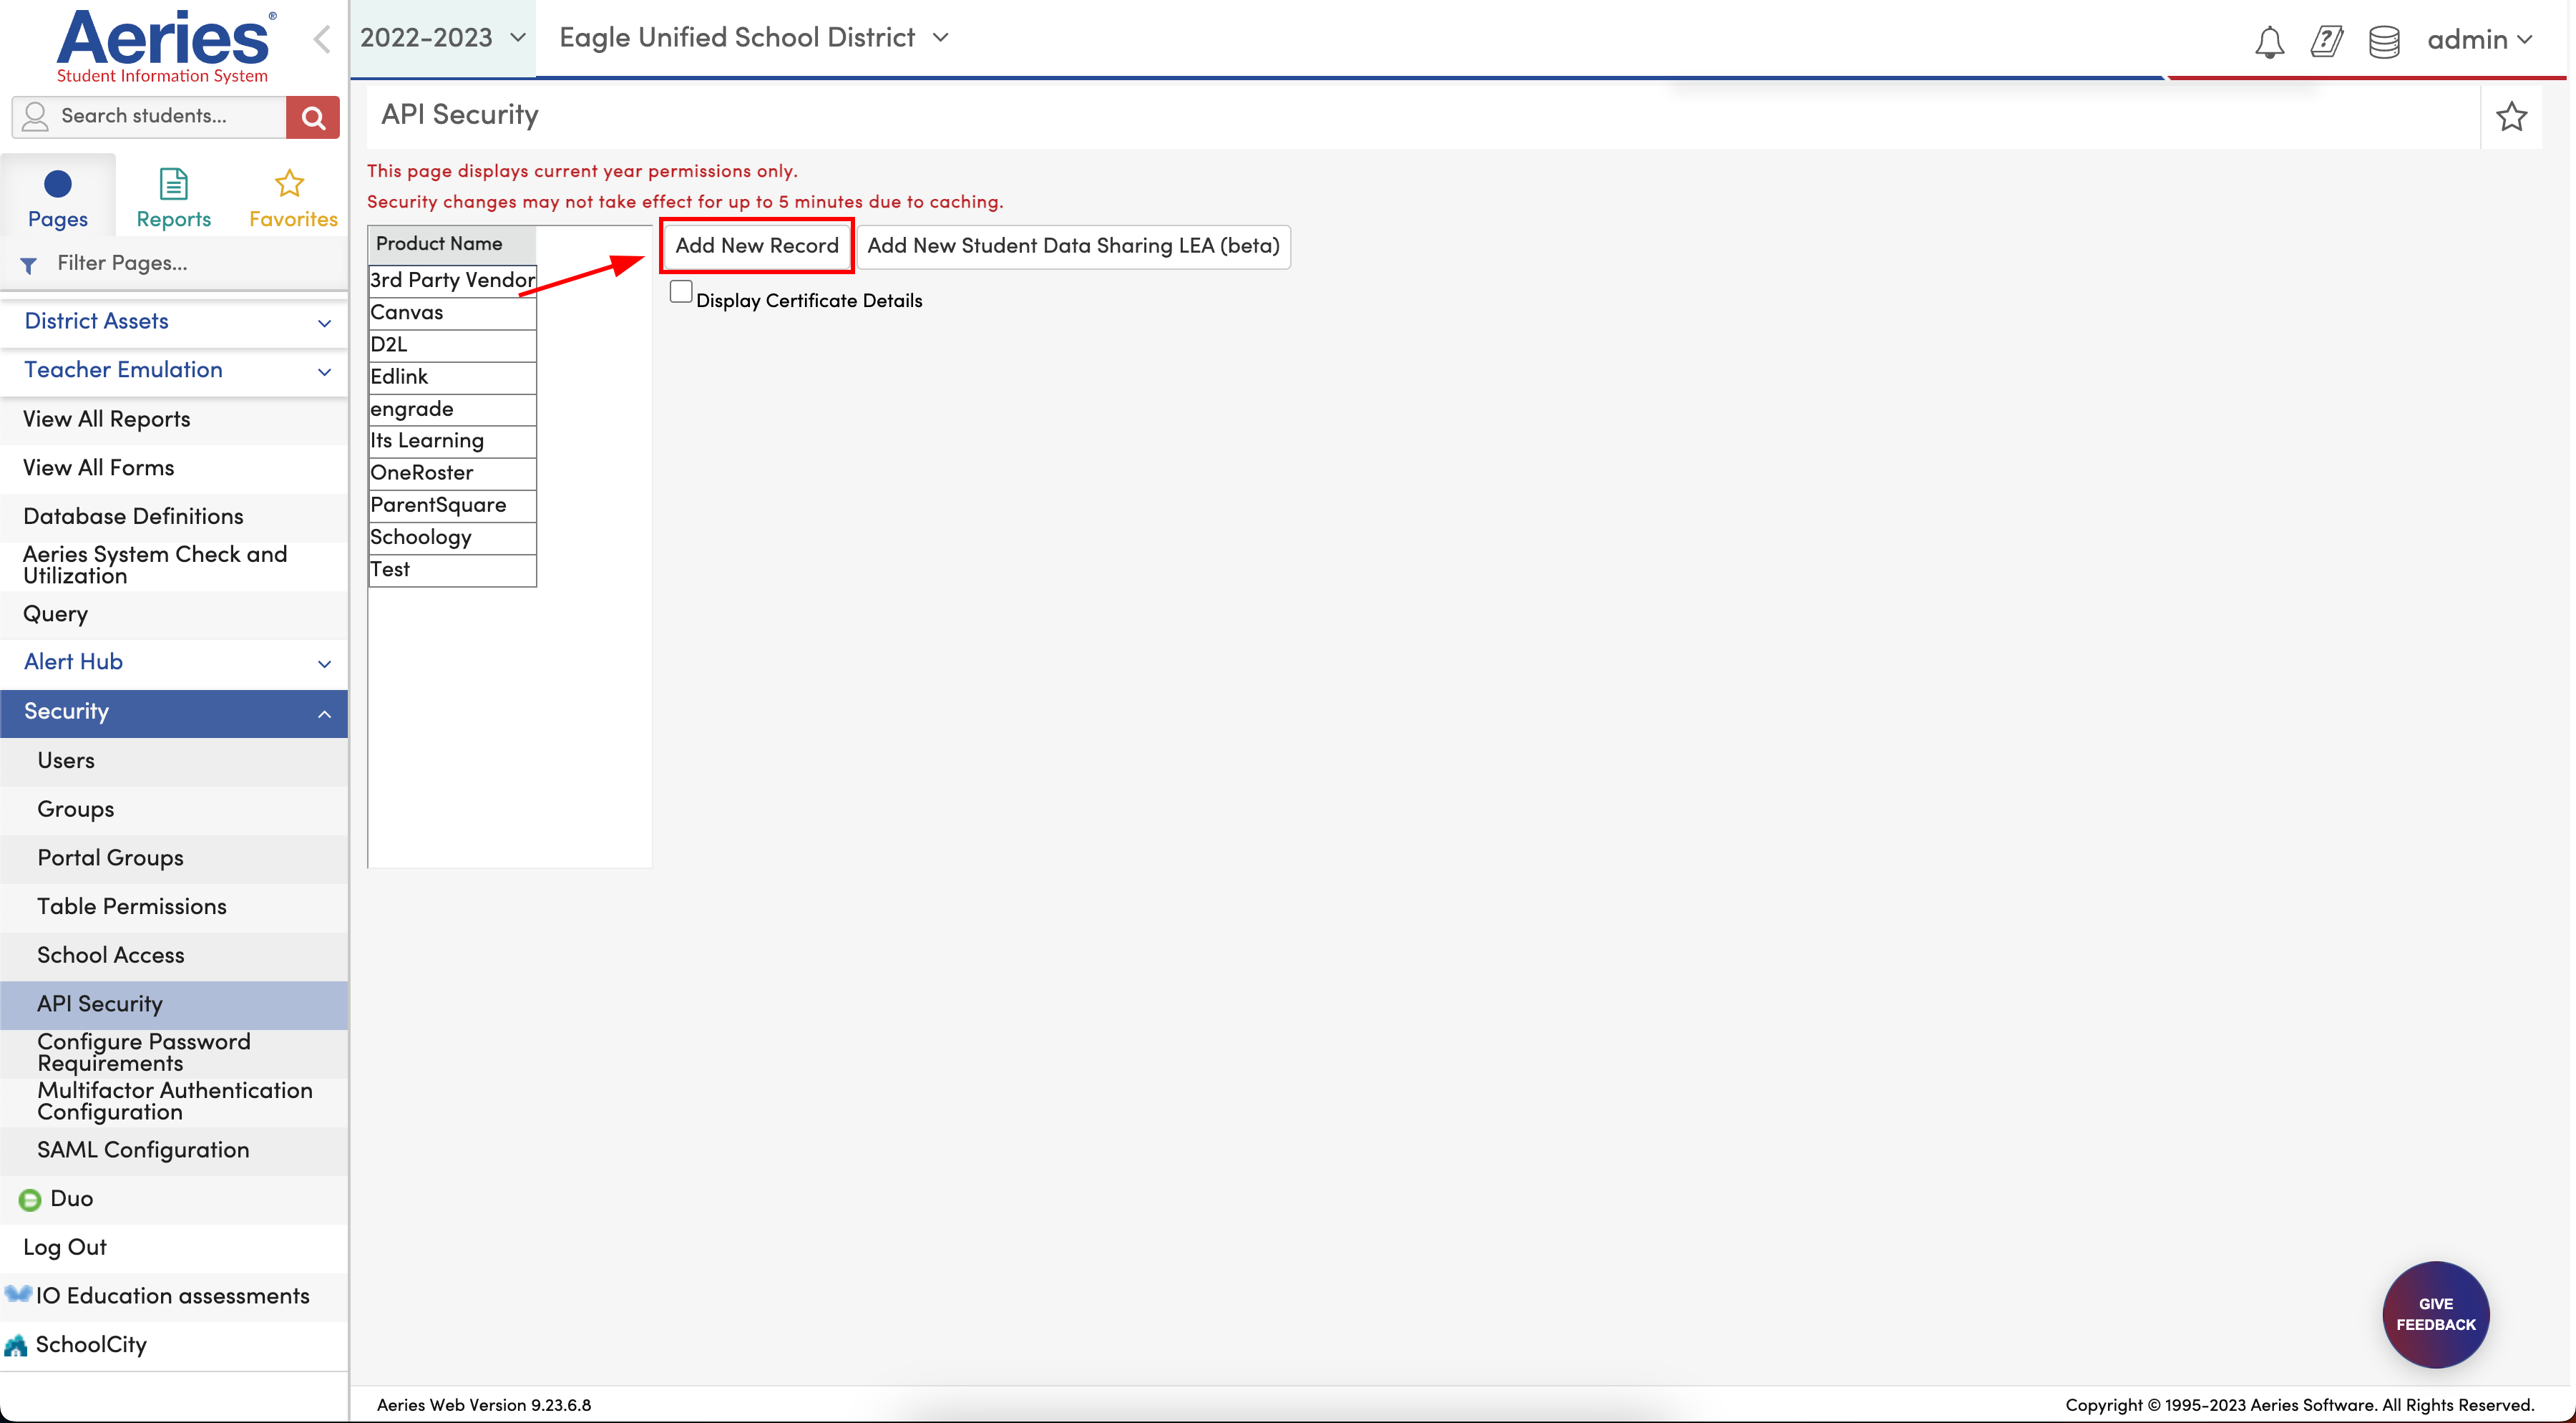Expand the District Assets section
The width and height of the screenshot is (2576, 1423).
[174, 321]
